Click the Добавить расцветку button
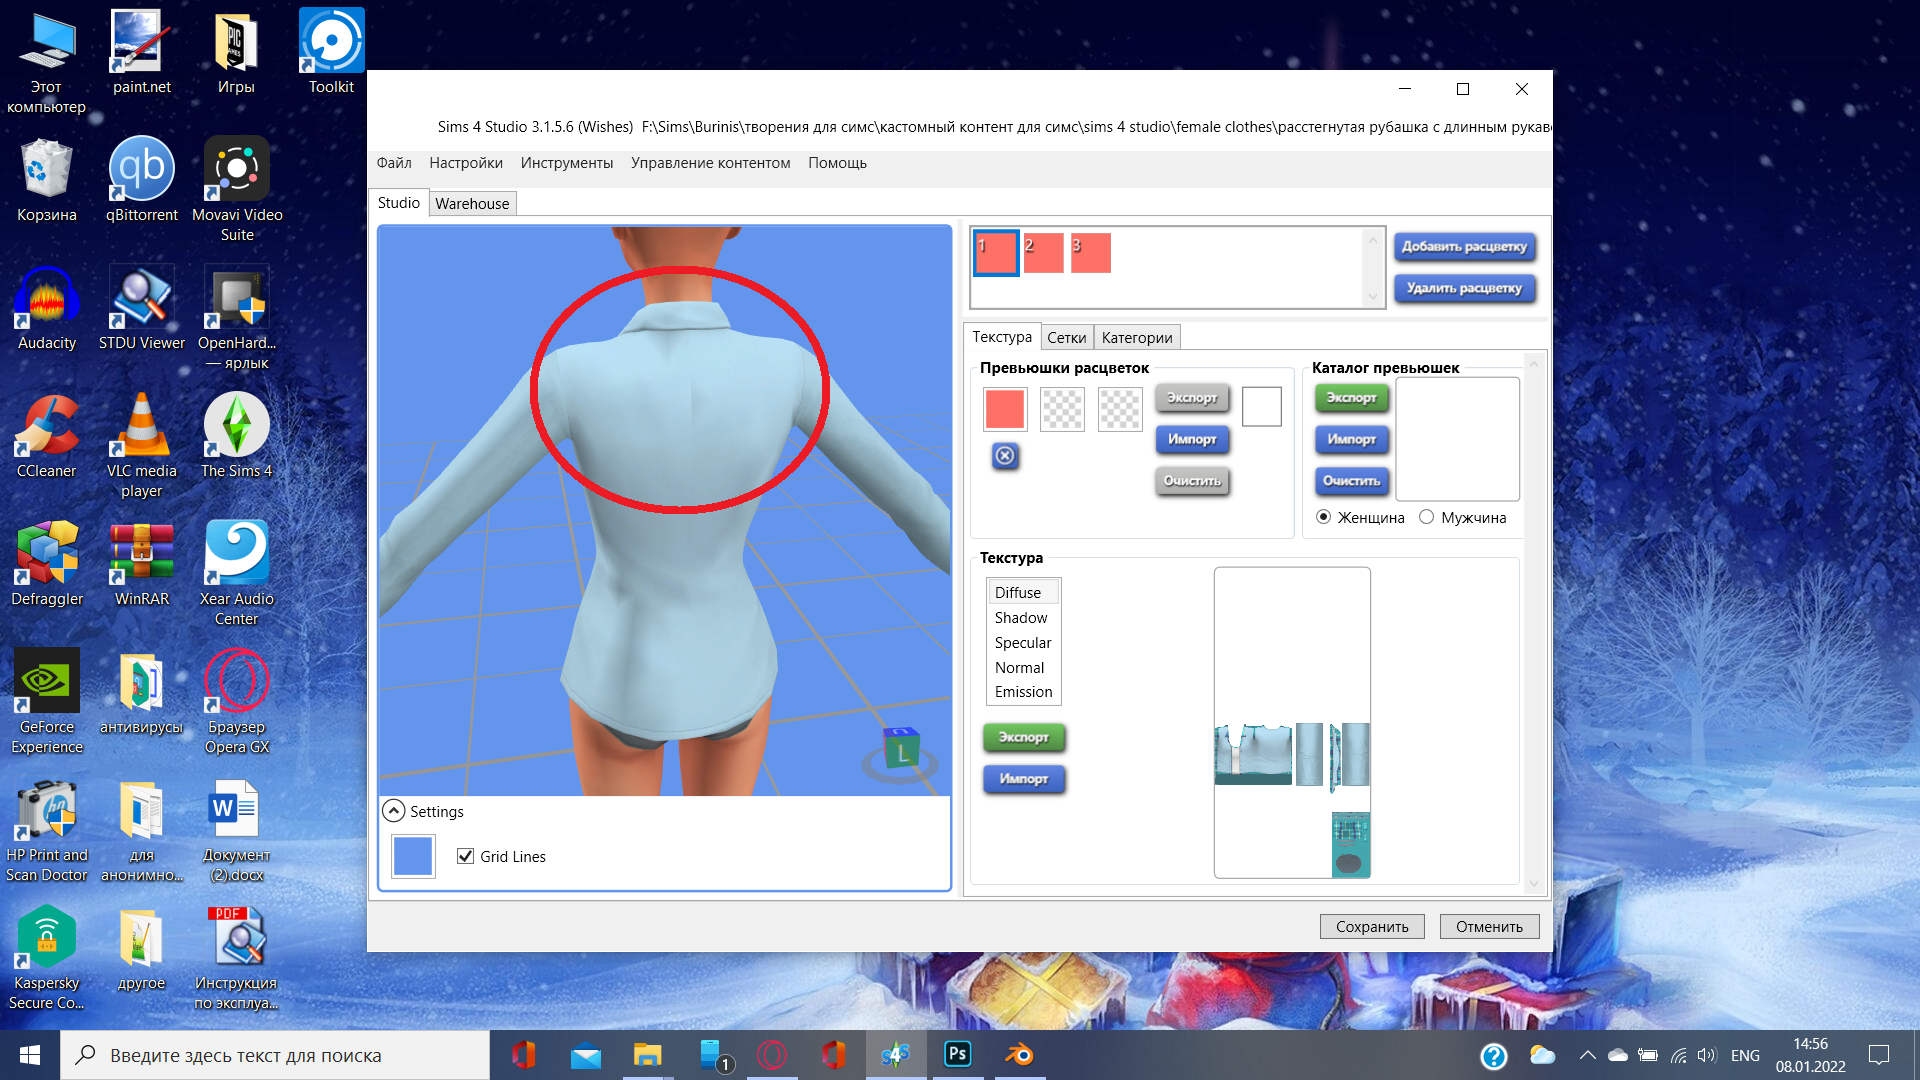 point(1463,246)
